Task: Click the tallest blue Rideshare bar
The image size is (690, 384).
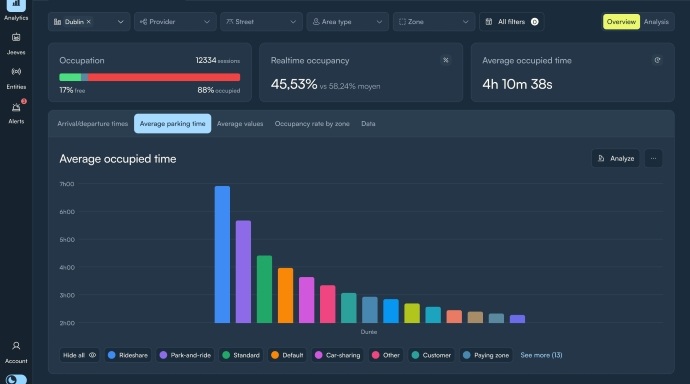Action: tap(222, 255)
